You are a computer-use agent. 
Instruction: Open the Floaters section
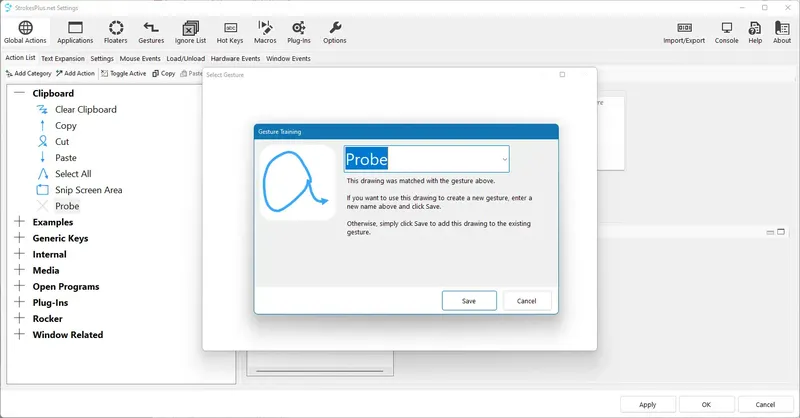click(116, 32)
